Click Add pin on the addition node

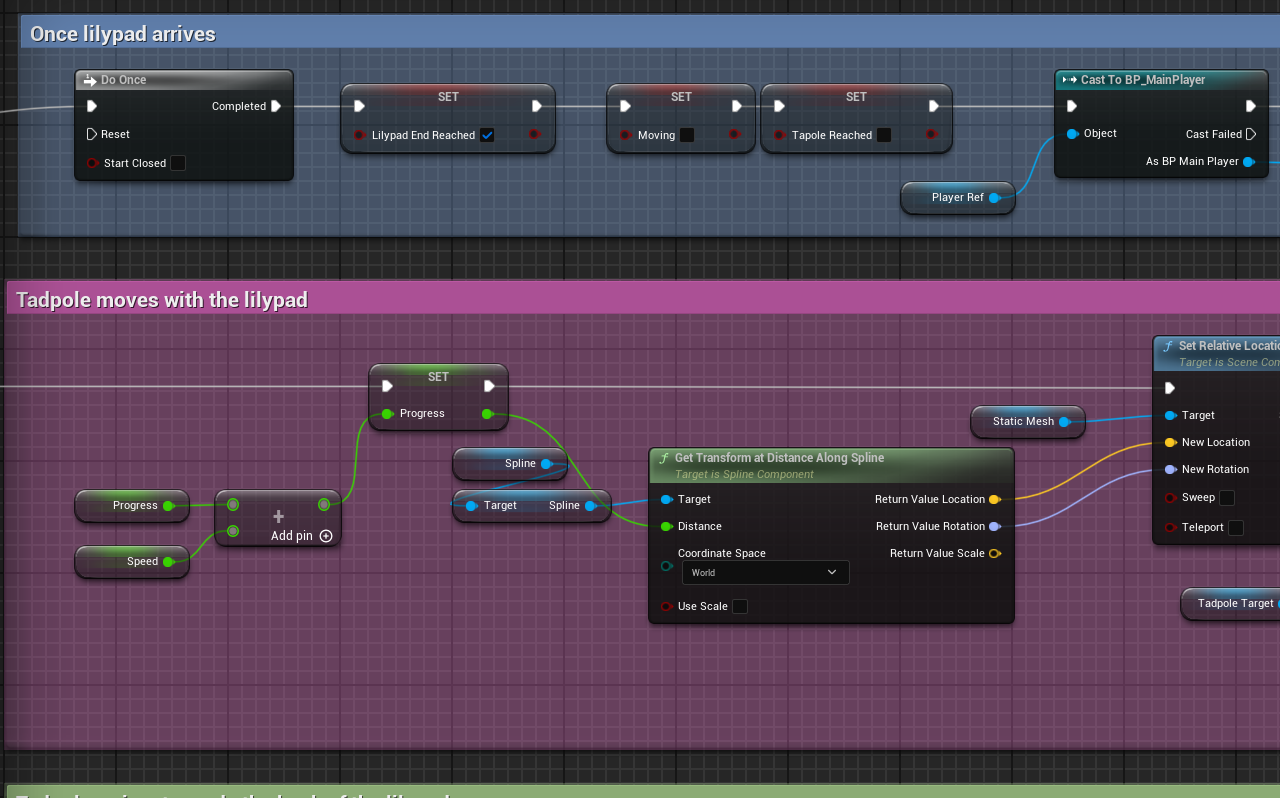tap(301, 536)
